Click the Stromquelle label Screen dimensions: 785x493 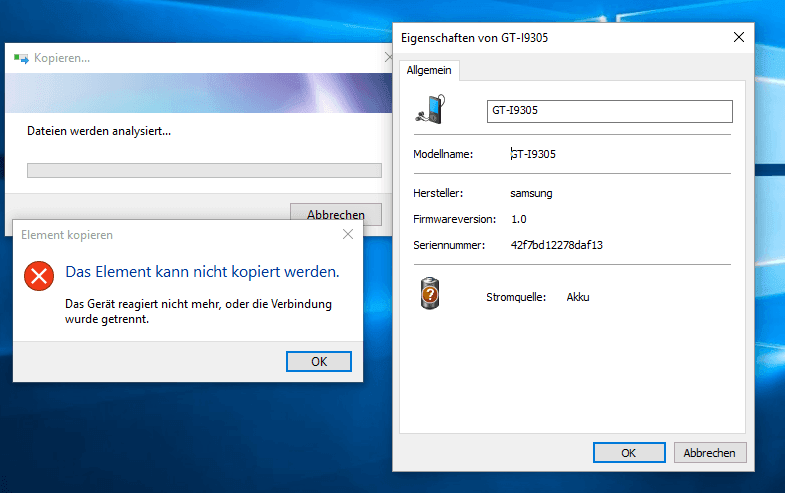pyautogui.click(x=516, y=297)
